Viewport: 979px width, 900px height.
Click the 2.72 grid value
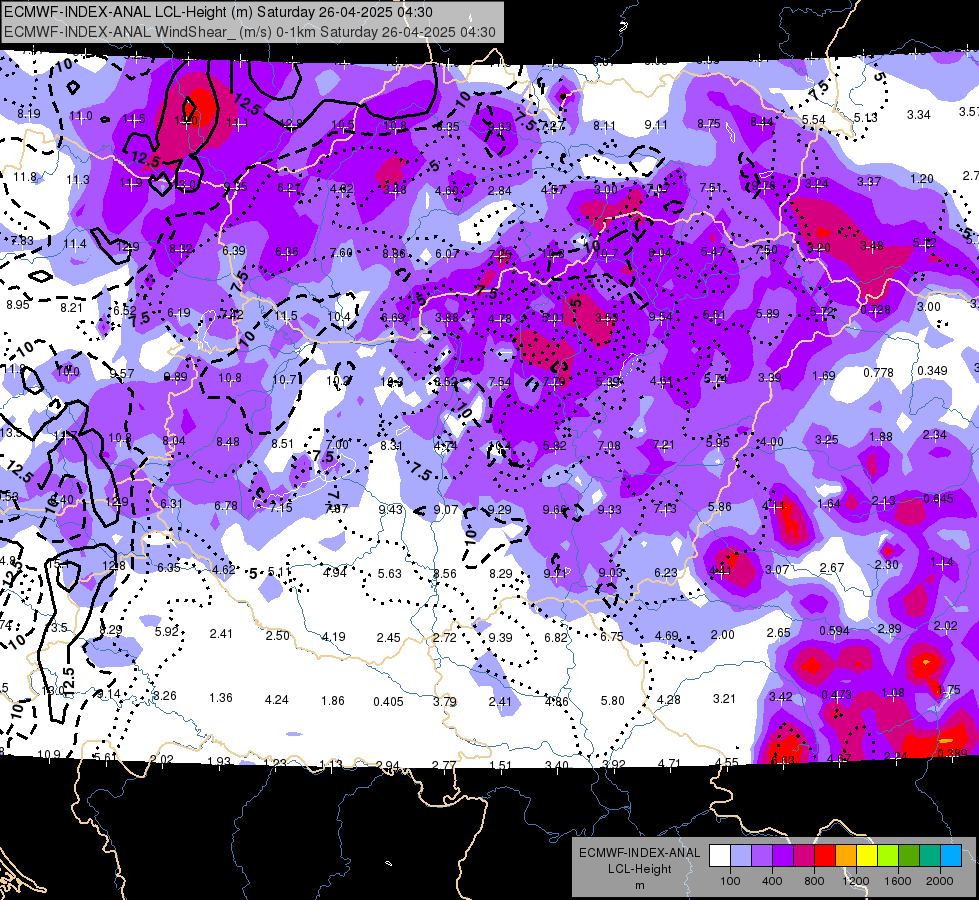(445, 638)
